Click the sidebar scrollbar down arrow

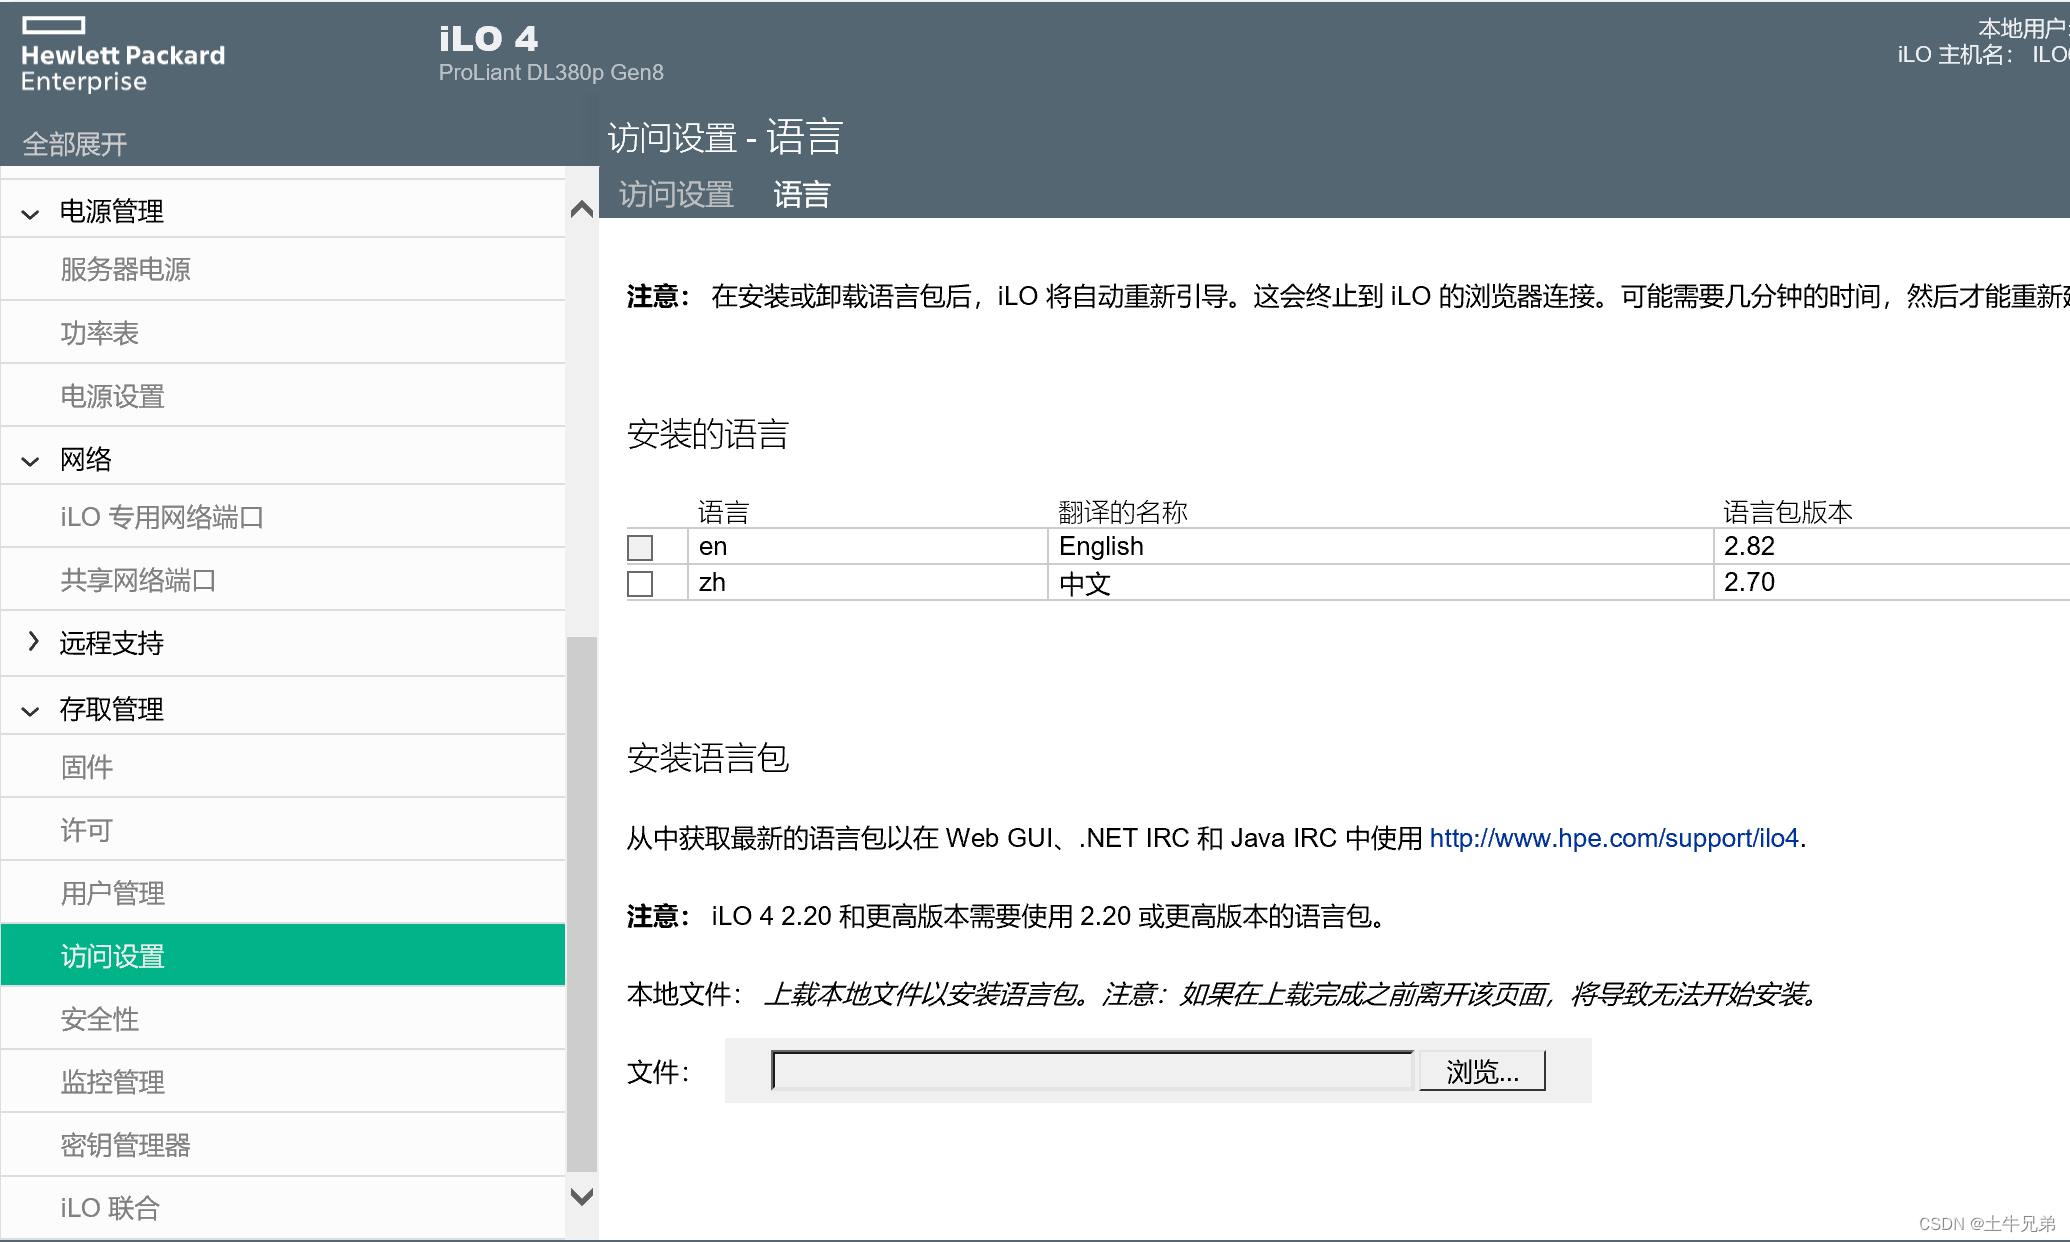tap(581, 1196)
